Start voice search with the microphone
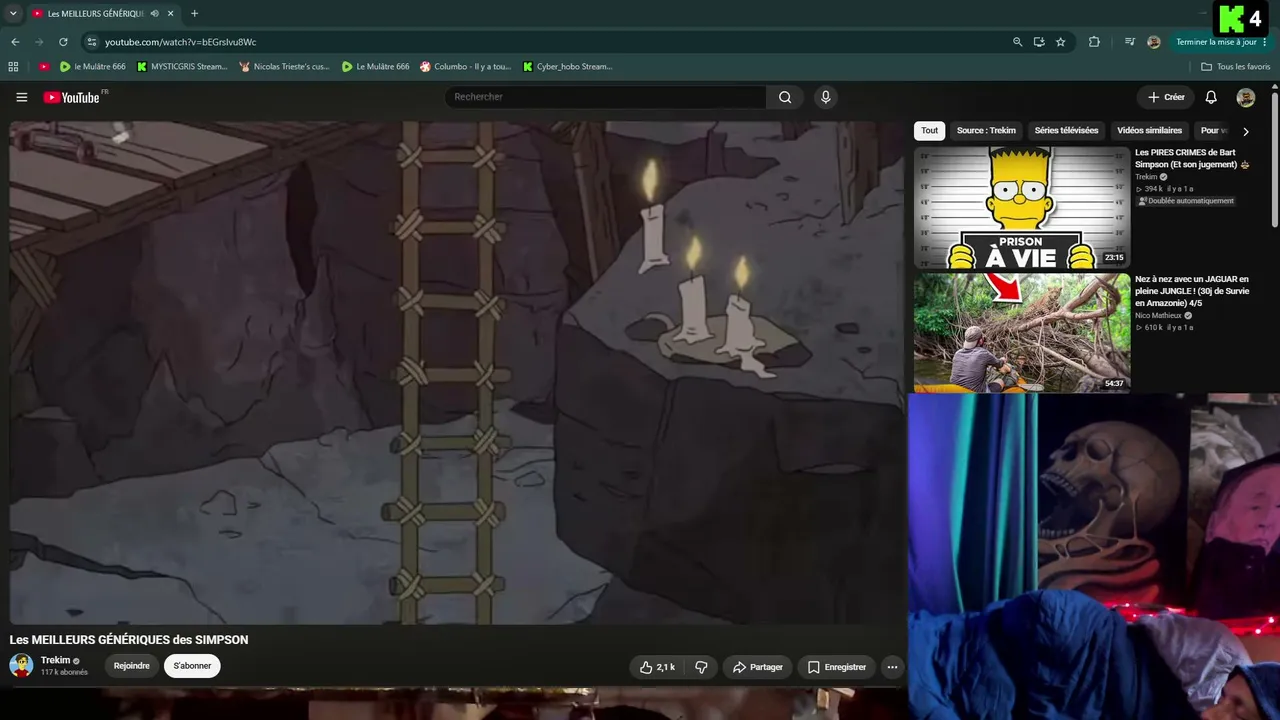 click(x=825, y=97)
